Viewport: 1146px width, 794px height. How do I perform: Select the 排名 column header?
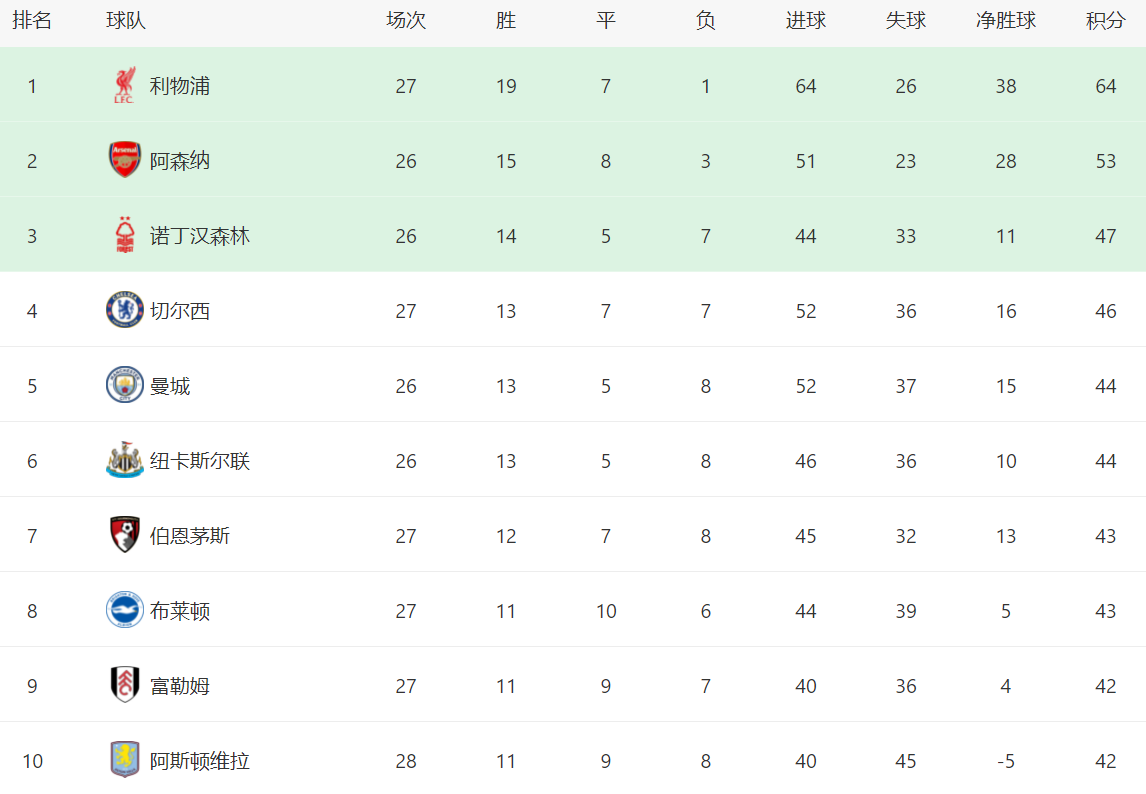pos(32,20)
